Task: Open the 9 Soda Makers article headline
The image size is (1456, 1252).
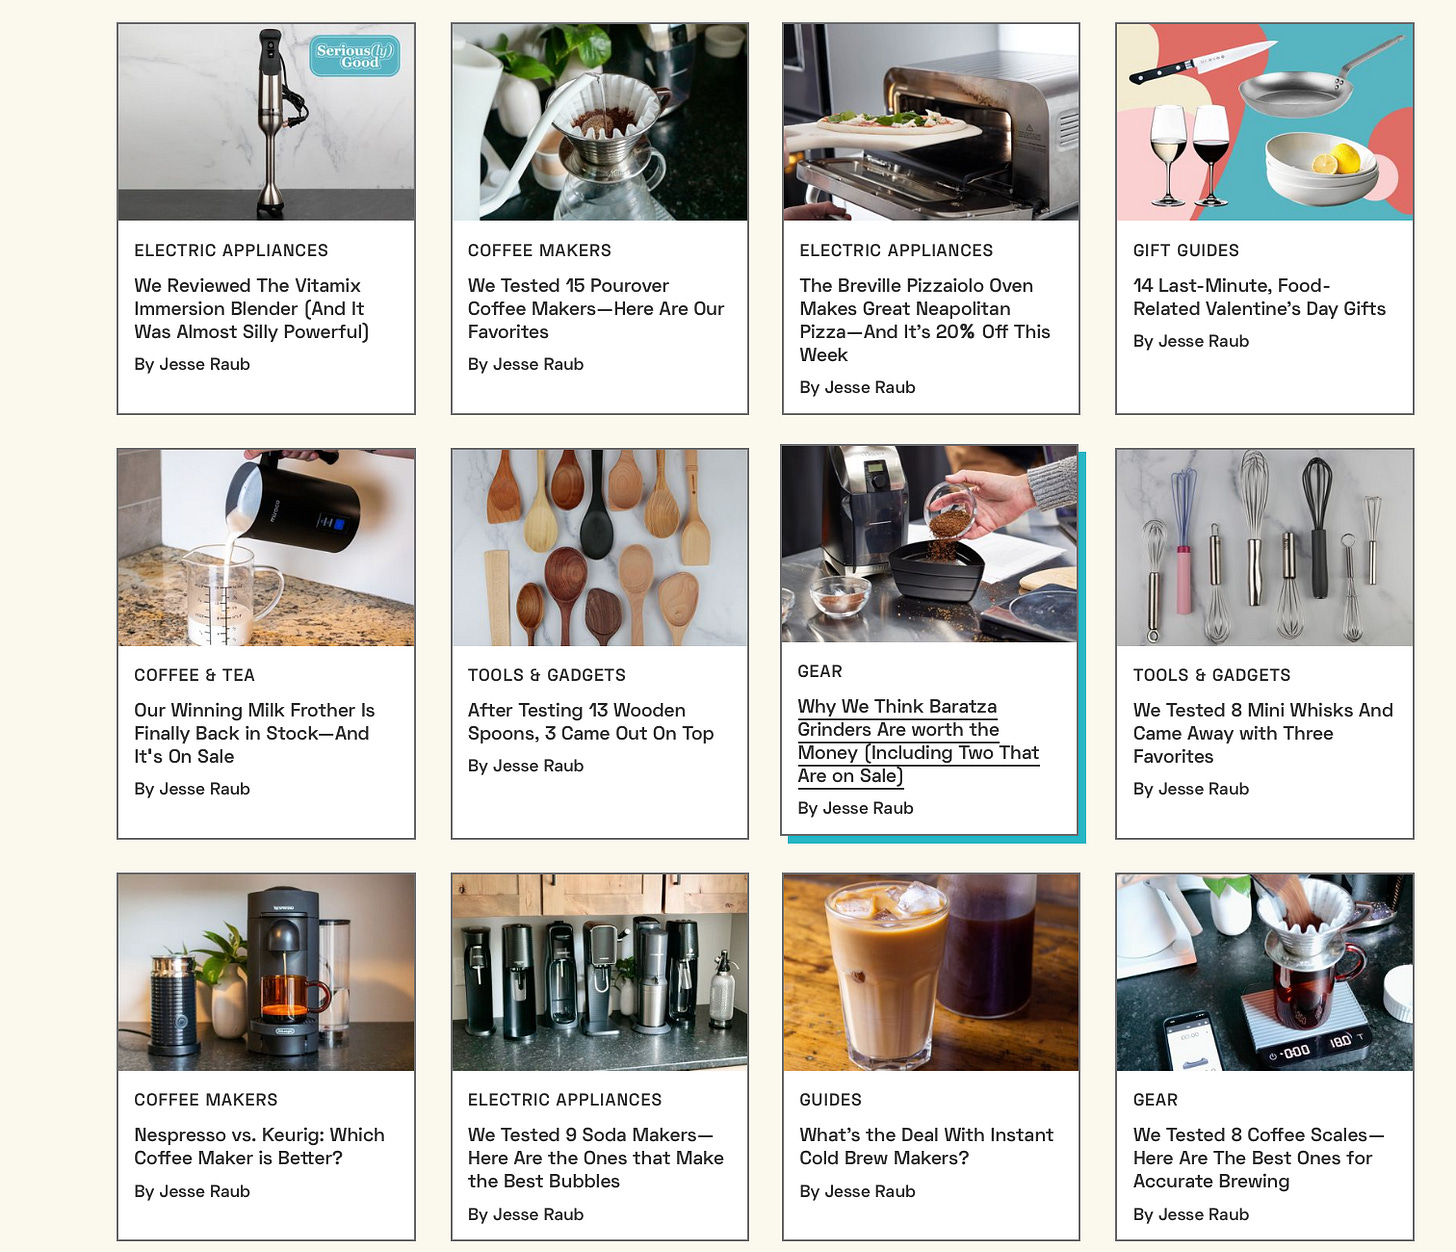Action: (x=596, y=1158)
